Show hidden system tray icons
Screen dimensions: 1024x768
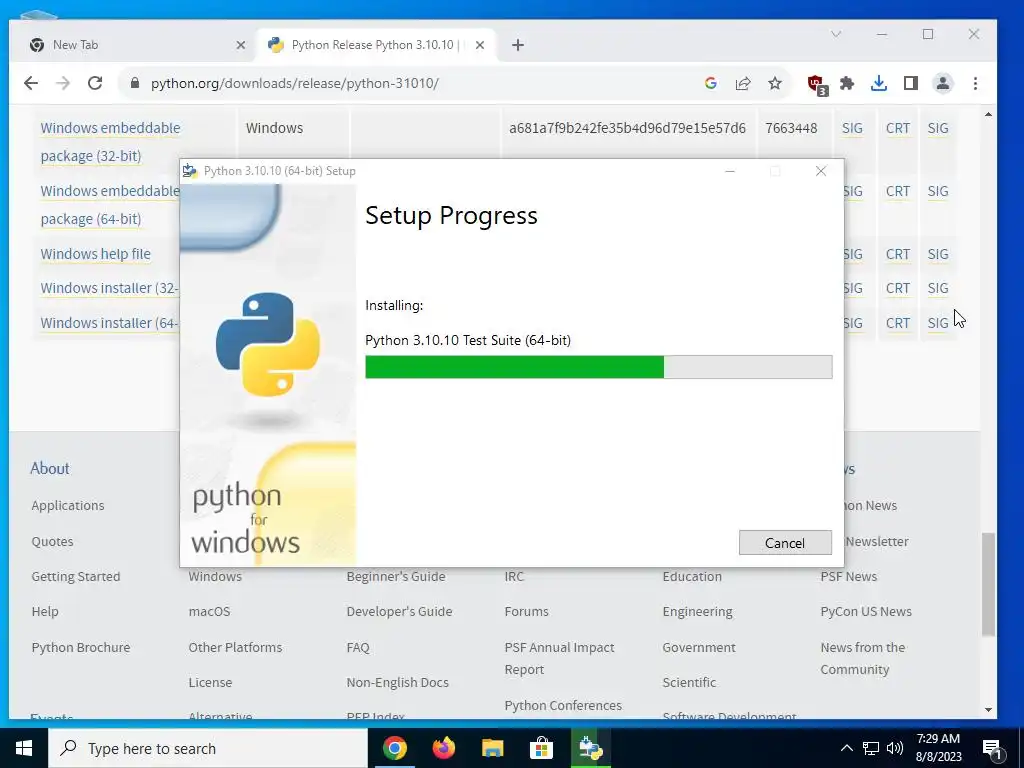(846, 748)
